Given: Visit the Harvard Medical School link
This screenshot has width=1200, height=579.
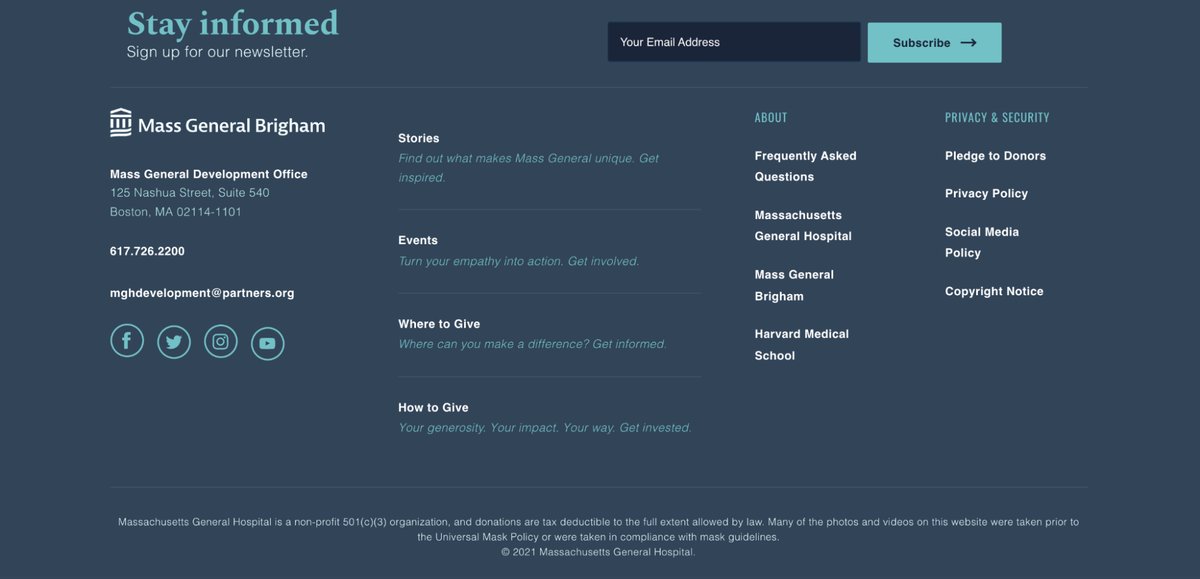Looking at the screenshot, I should tap(801, 345).
